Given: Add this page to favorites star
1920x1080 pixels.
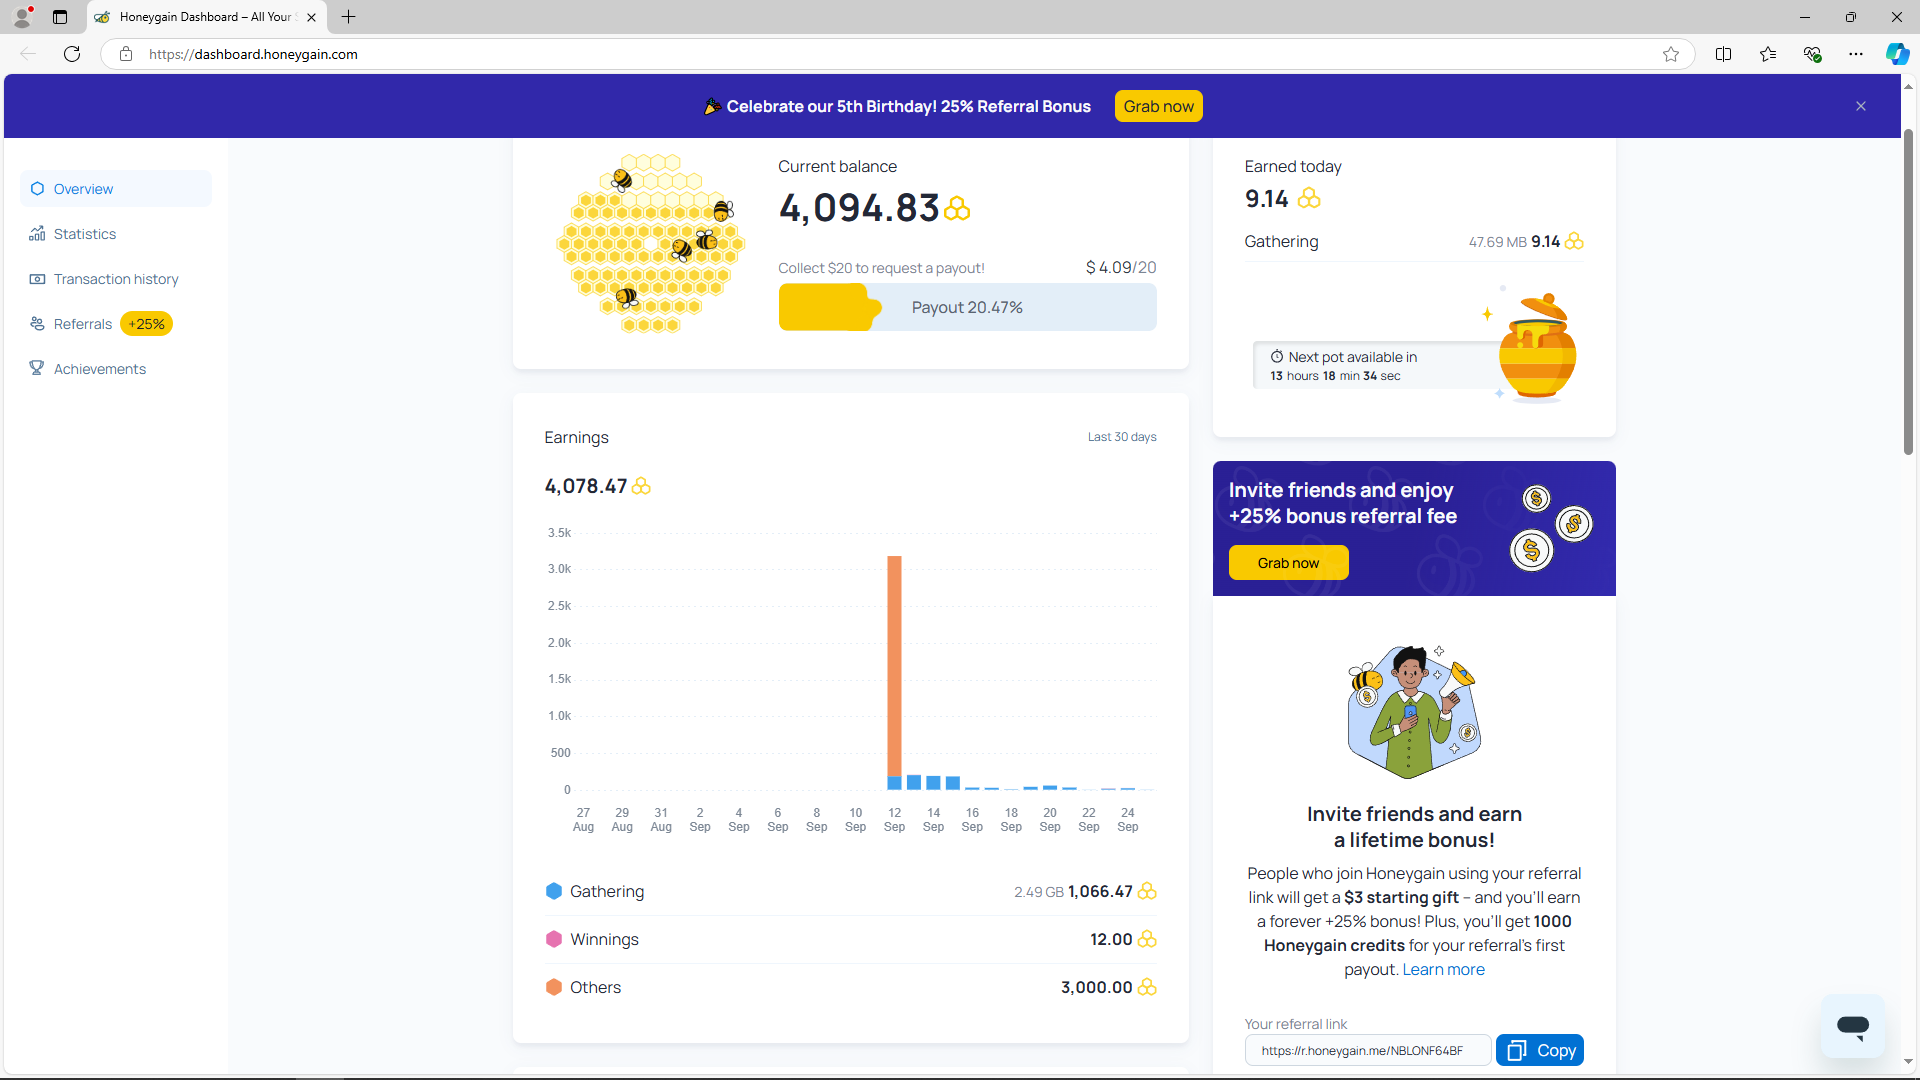Looking at the screenshot, I should coord(1671,54).
